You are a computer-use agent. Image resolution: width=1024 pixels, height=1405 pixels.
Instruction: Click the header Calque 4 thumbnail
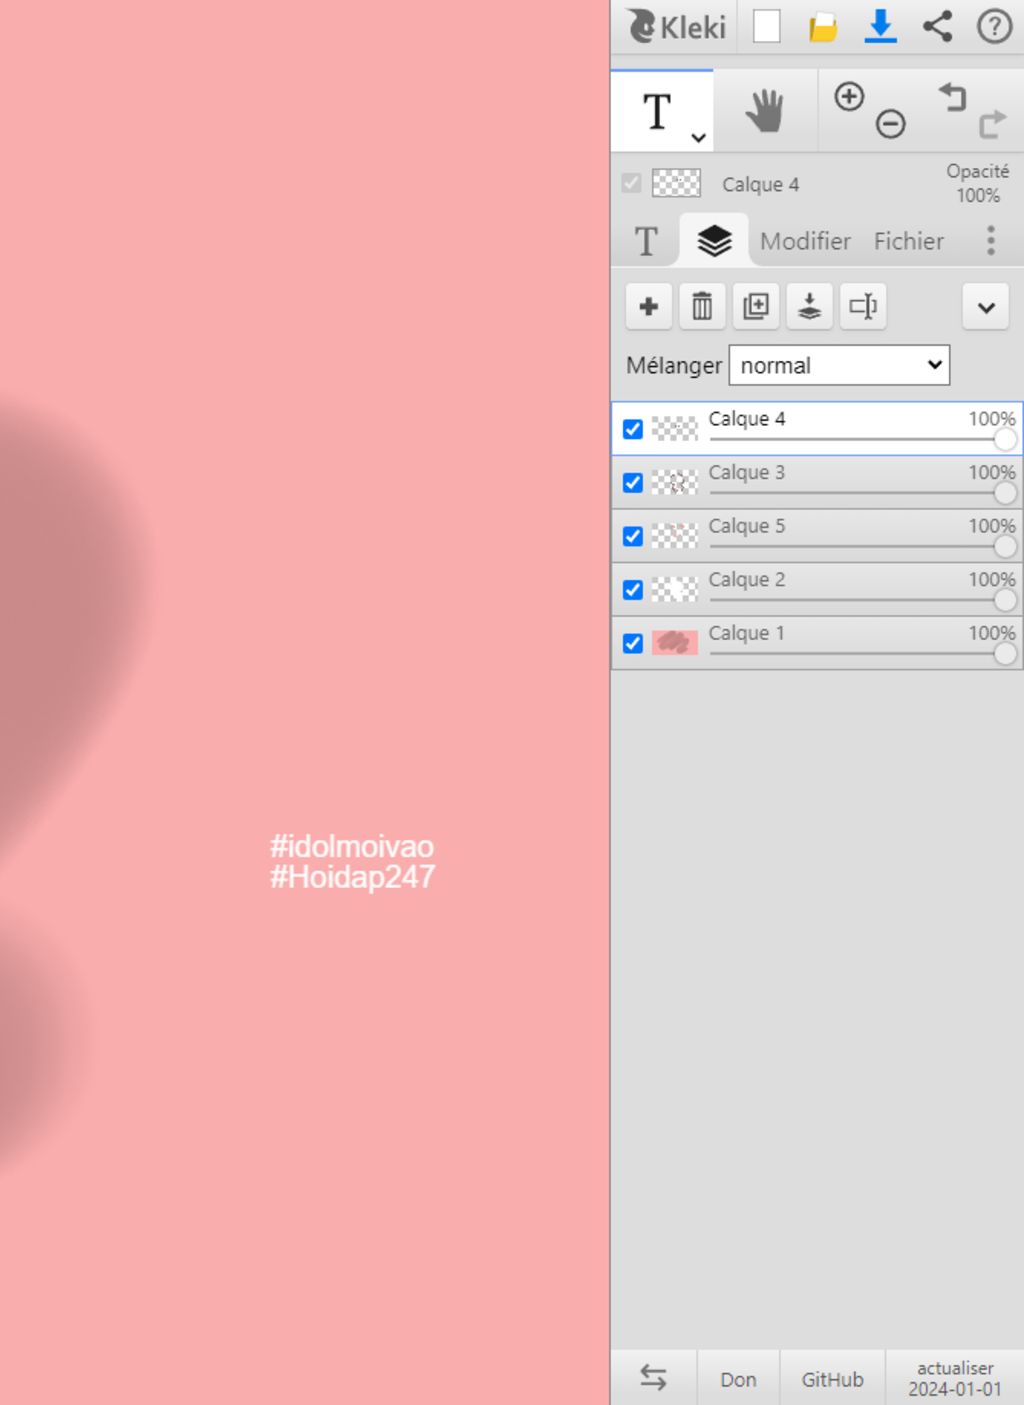(x=676, y=183)
